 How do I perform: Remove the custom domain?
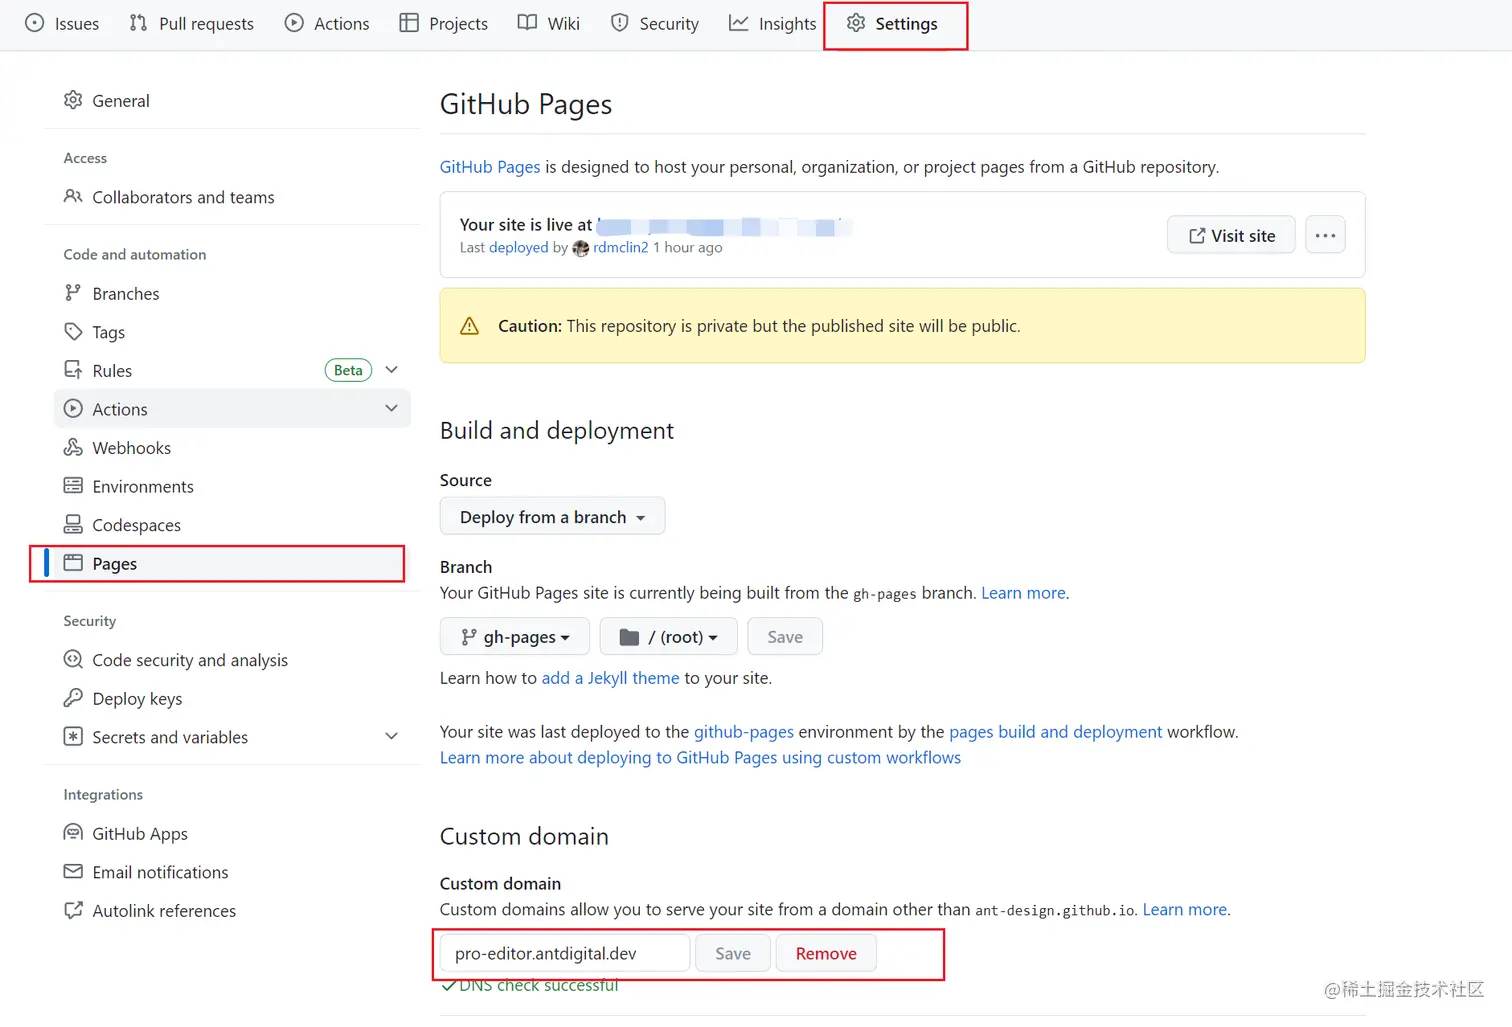click(x=826, y=953)
